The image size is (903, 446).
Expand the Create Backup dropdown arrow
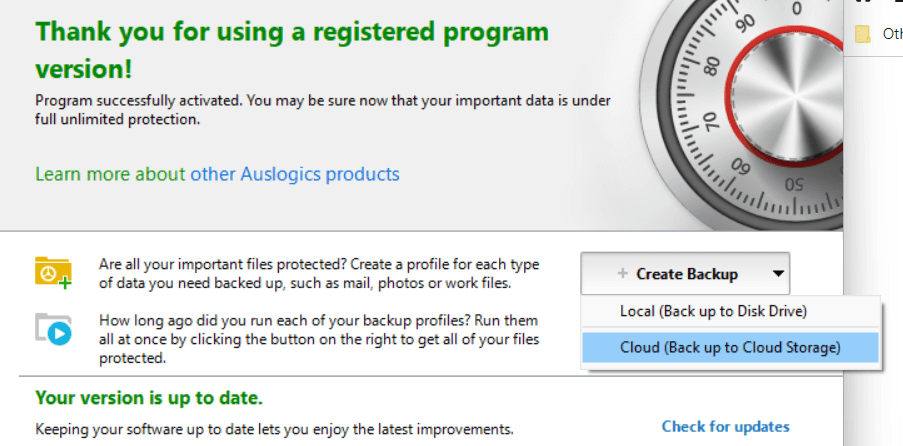pyautogui.click(x=777, y=274)
